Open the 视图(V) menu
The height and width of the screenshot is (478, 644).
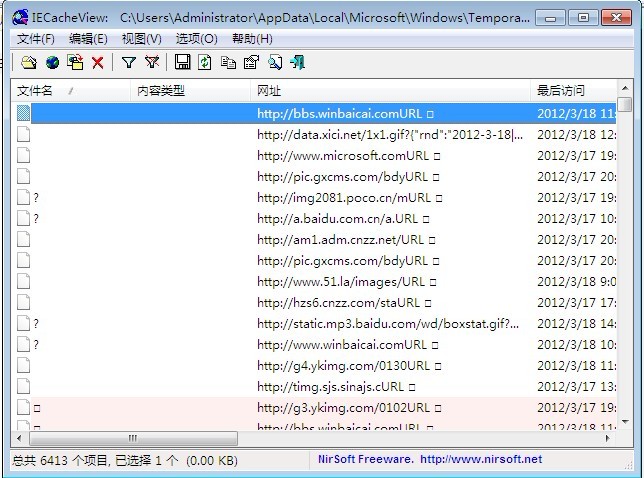click(x=141, y=38)
